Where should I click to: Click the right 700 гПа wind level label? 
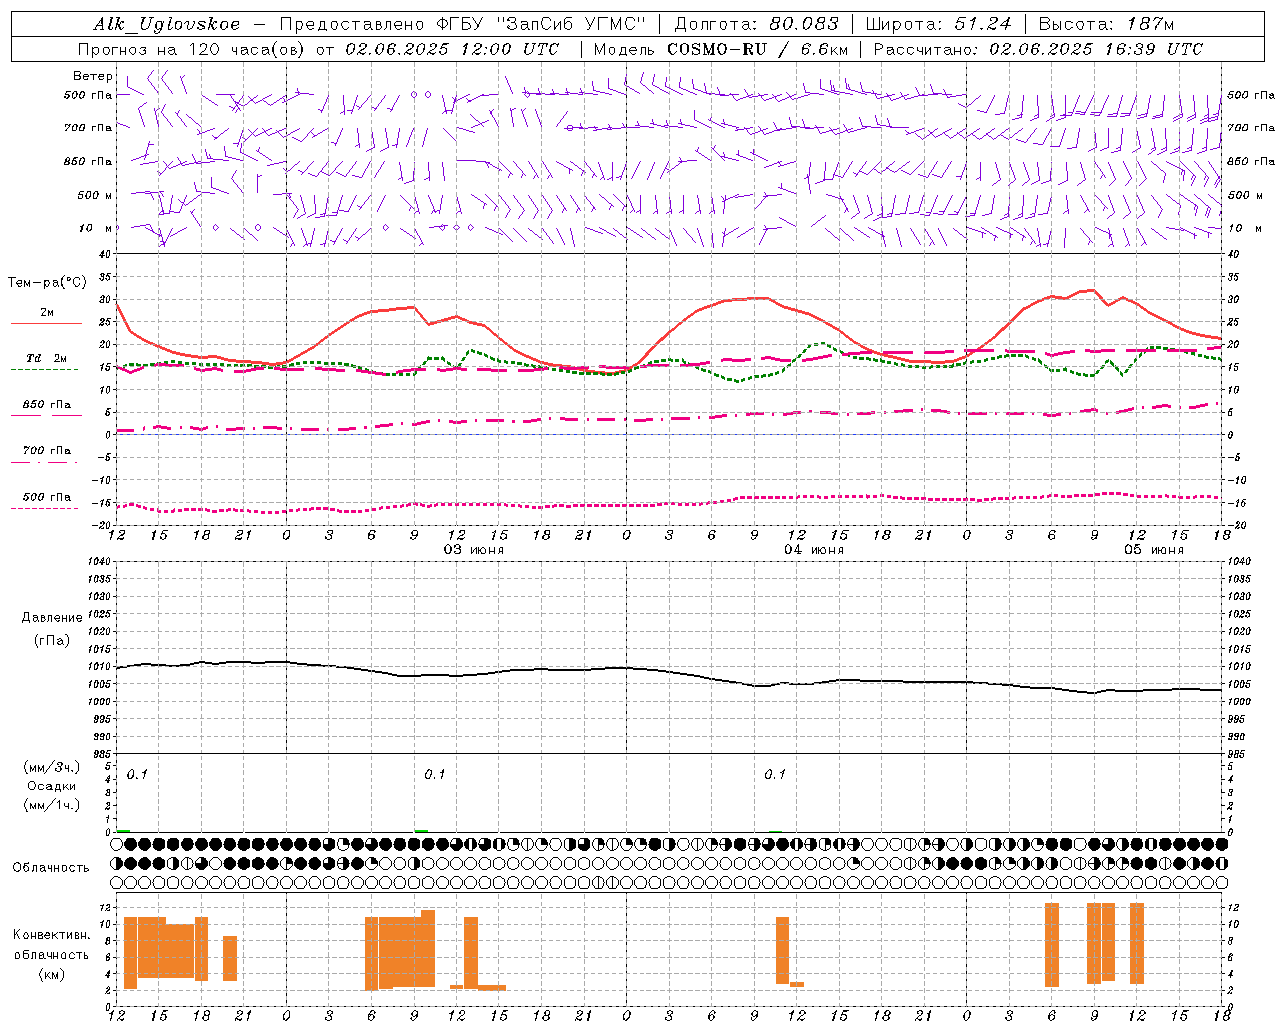point(1251,127)
